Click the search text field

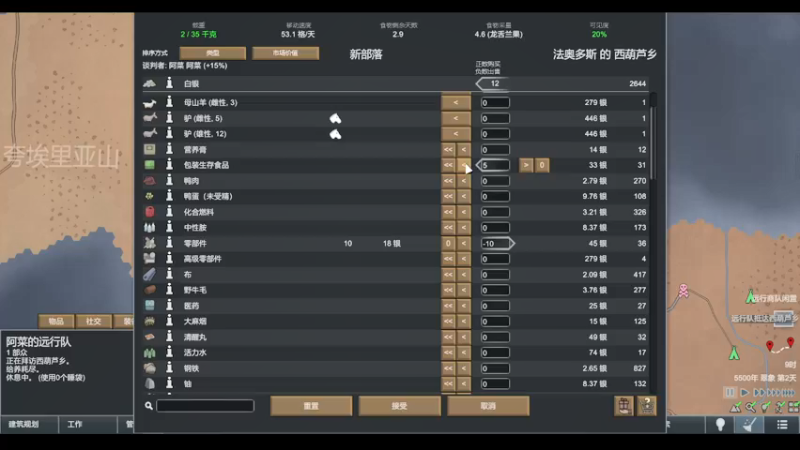[x=205, y=406]
